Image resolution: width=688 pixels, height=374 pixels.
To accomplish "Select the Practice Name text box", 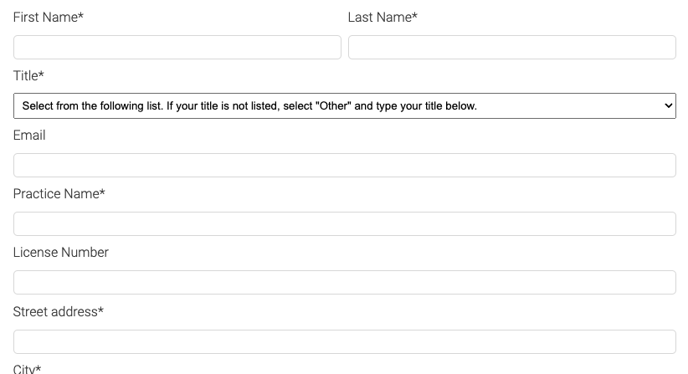I will point(344,224).
